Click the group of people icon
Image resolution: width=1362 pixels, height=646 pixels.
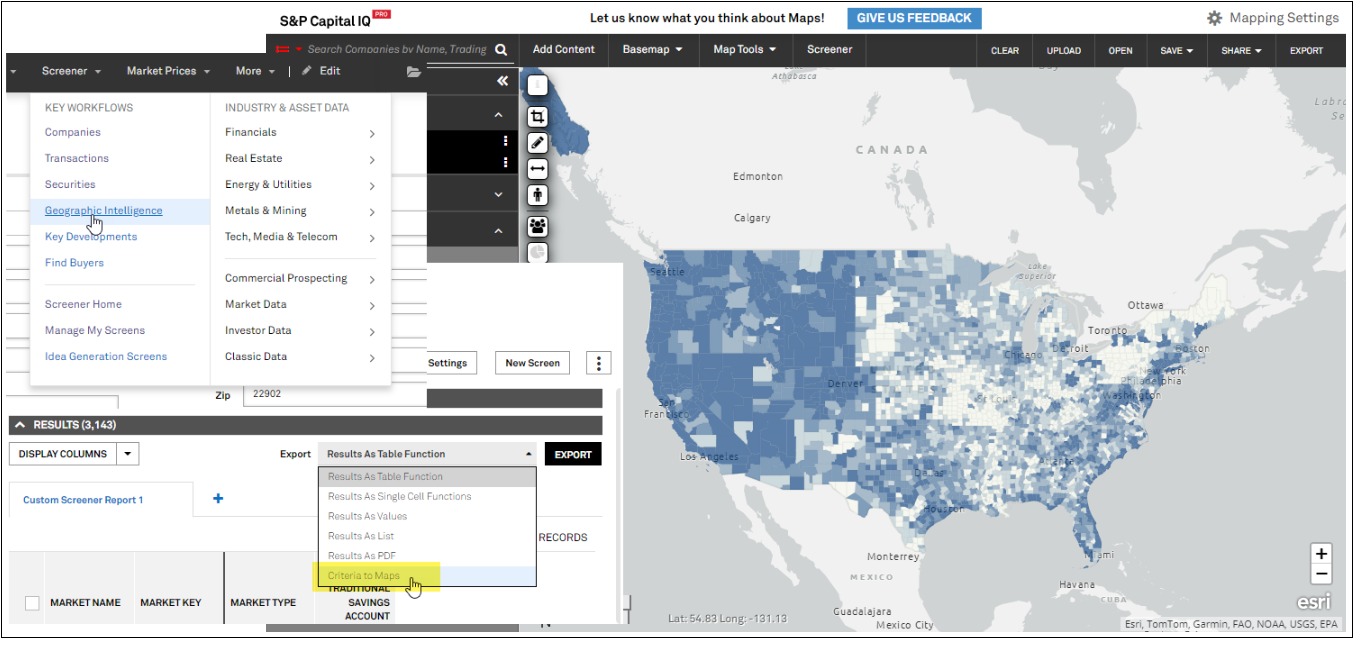coord(537,227)
